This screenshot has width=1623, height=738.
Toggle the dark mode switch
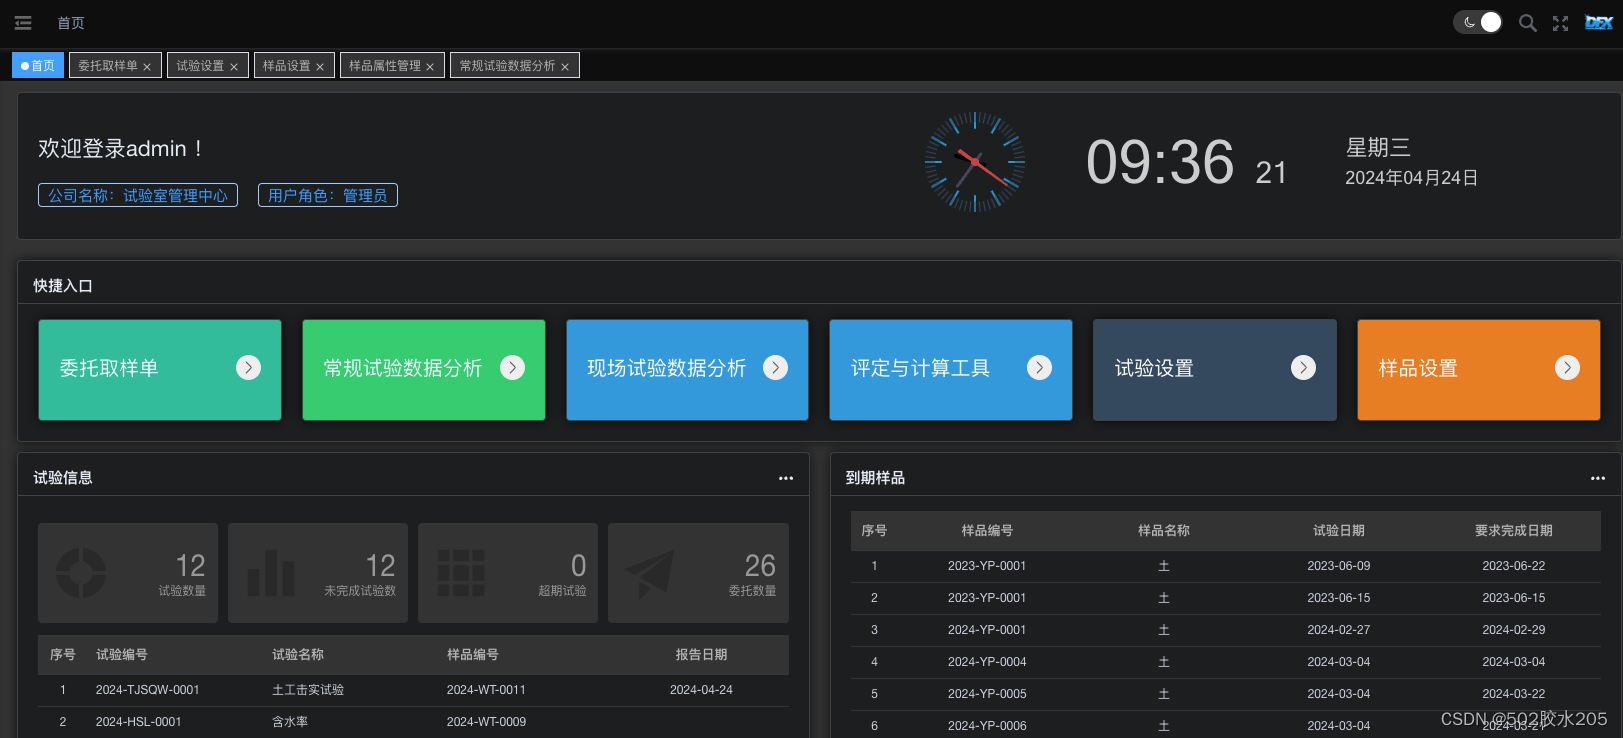pyautogui.click(x=1477, y=22)
